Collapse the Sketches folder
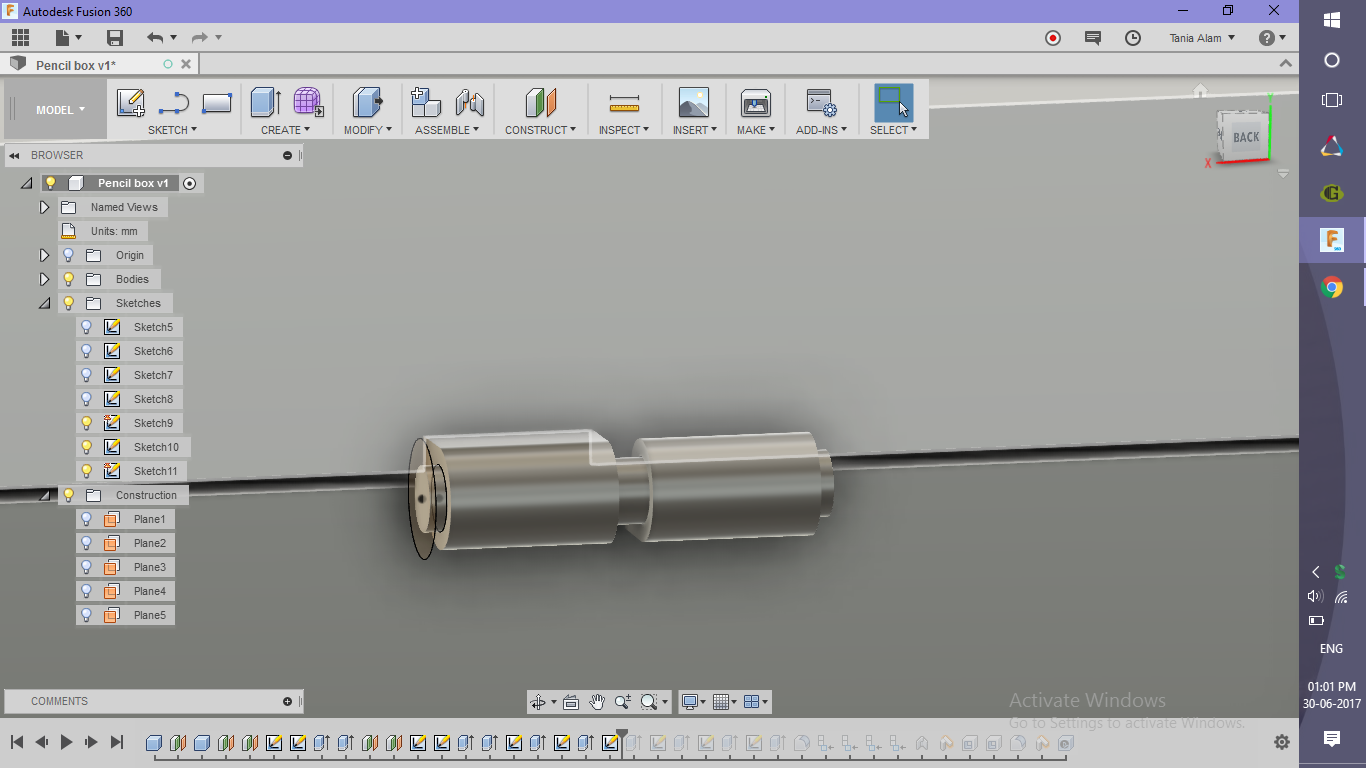 coord(44,303)
